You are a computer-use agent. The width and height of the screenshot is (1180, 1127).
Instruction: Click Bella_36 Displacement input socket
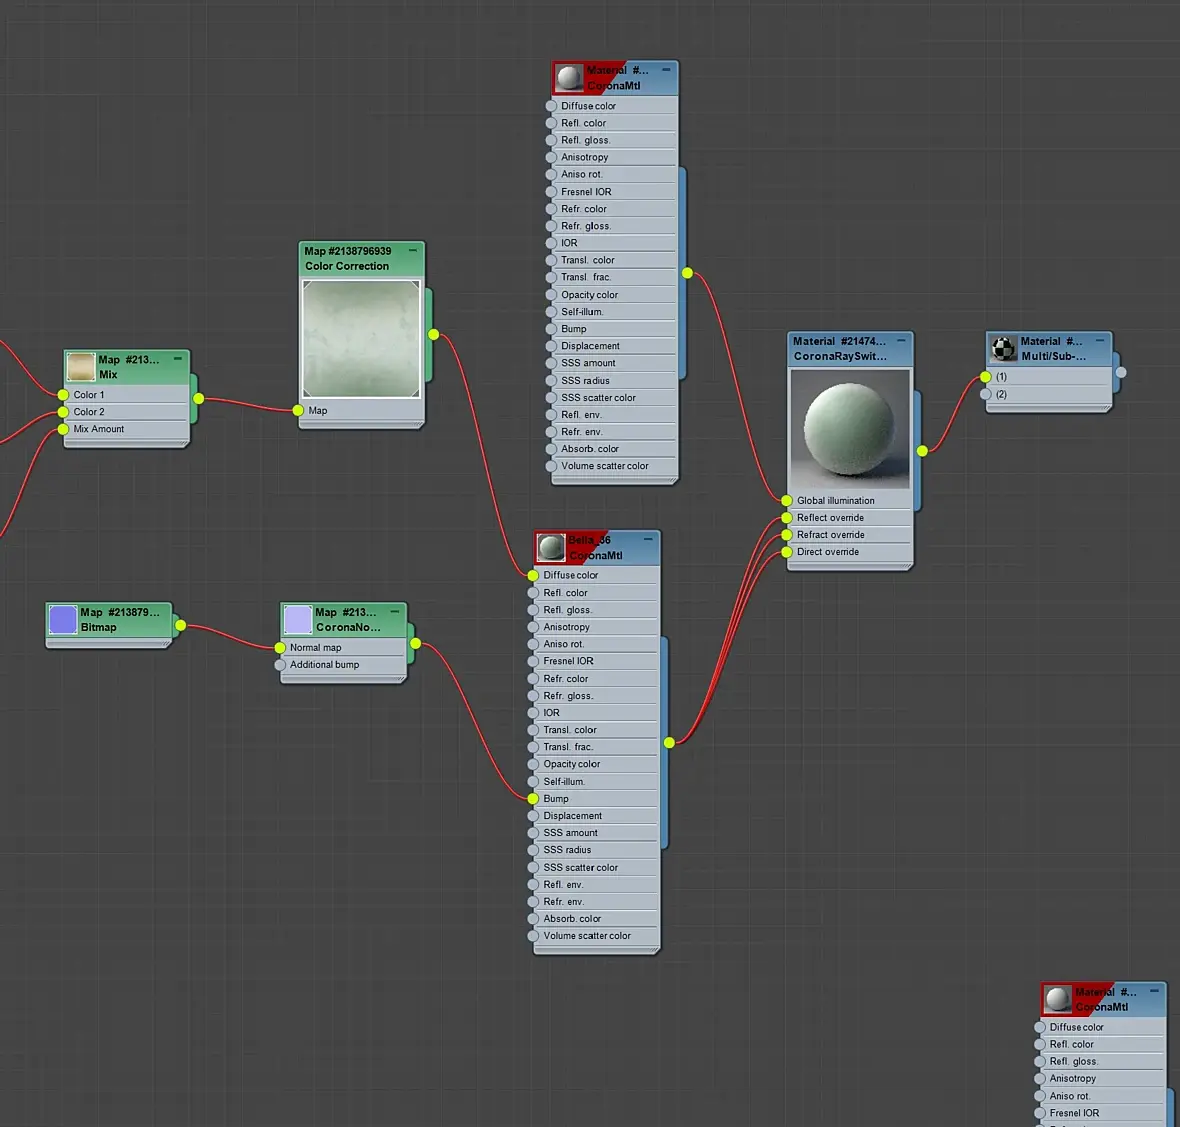pos(533,816)
